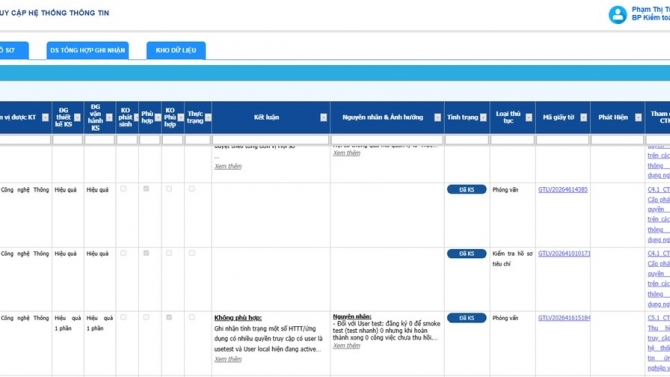Open filter dropdown on Loại thủ tục column

pos(529,118)
